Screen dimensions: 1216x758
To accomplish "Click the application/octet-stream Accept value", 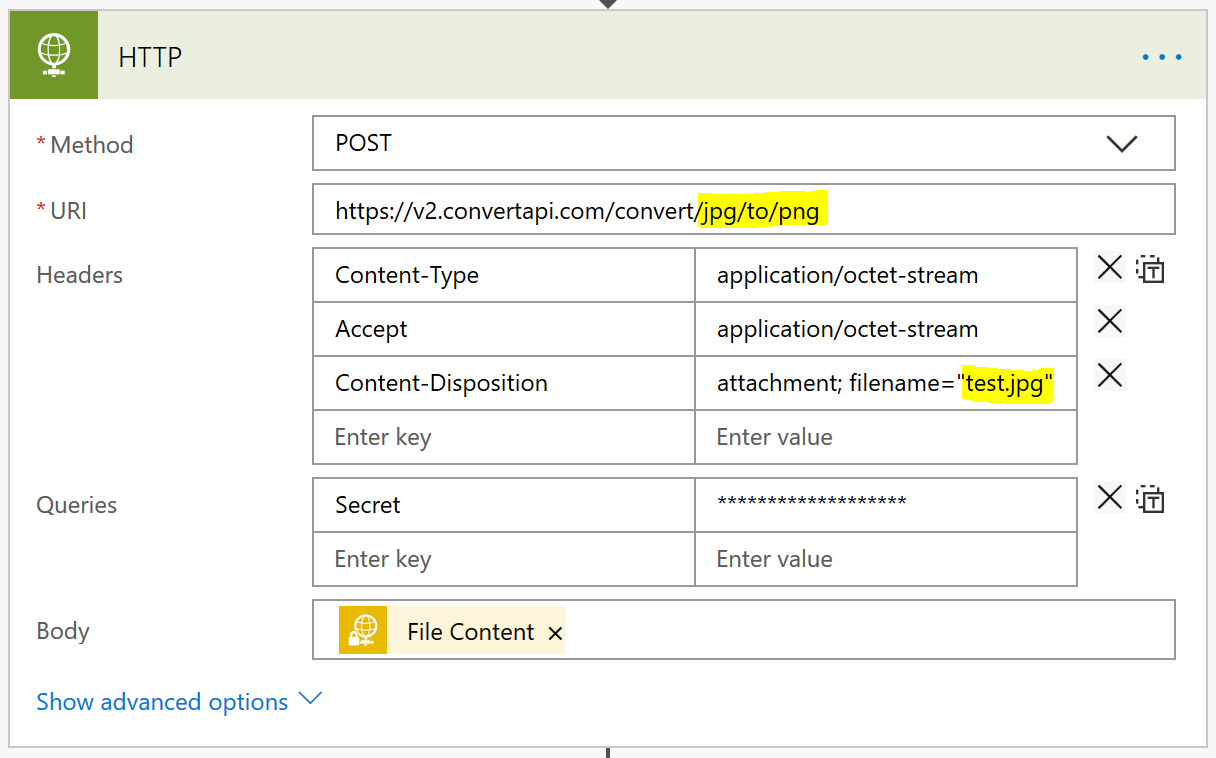I will (847, 329).
